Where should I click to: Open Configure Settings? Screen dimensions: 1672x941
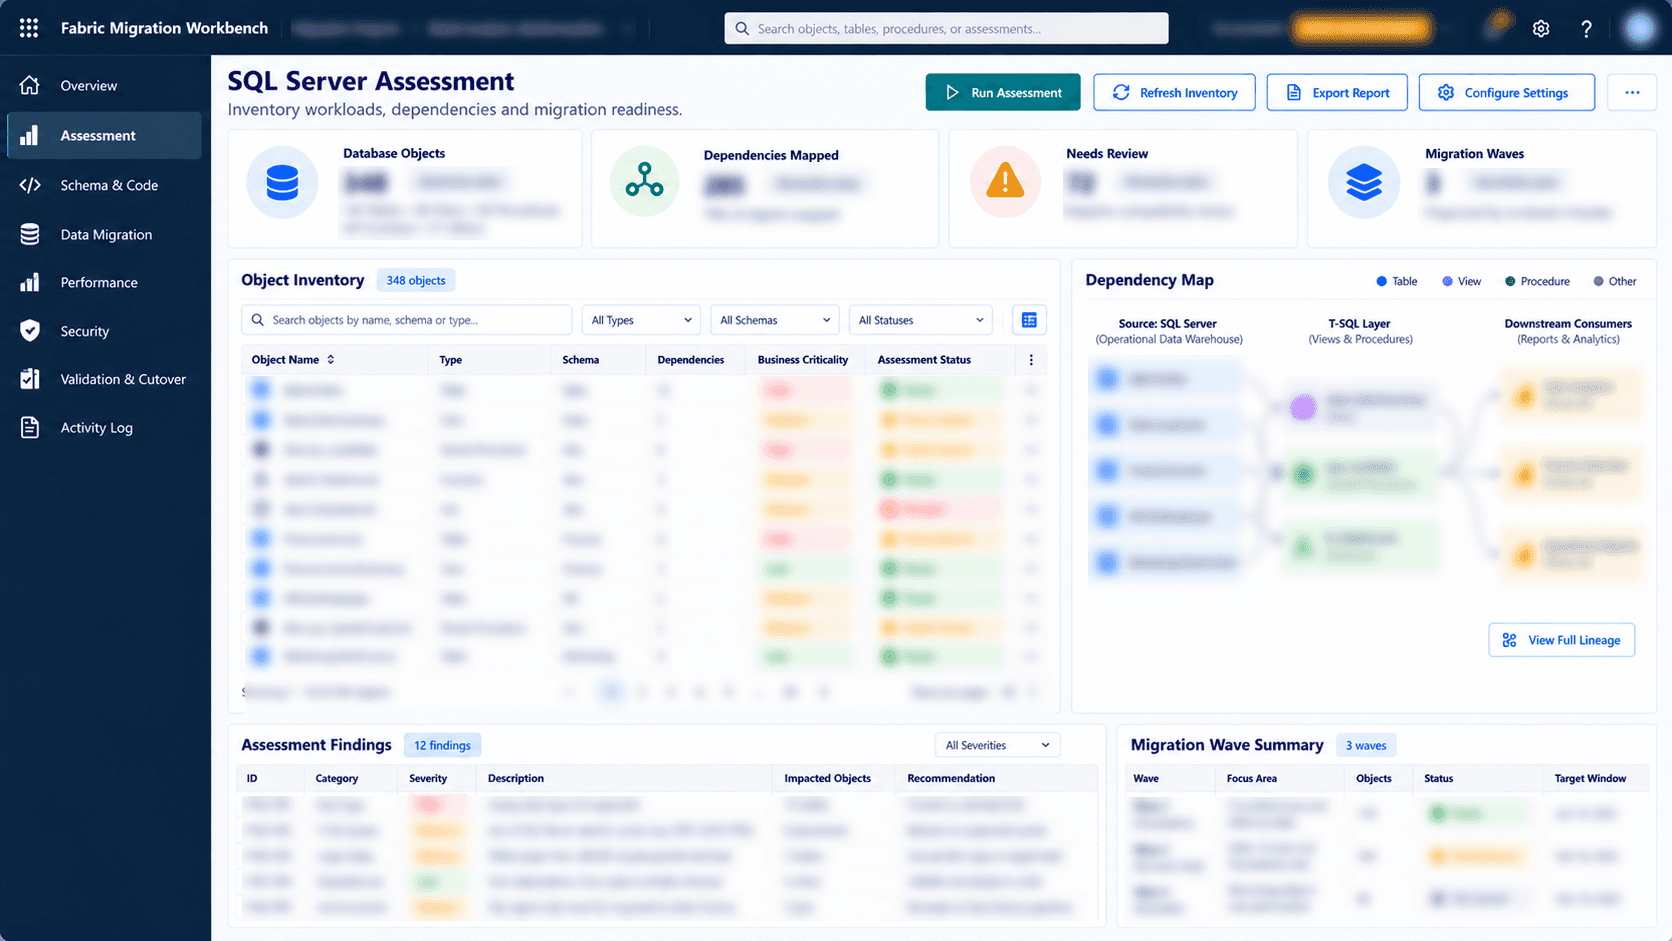click(x=1506, y=92)
